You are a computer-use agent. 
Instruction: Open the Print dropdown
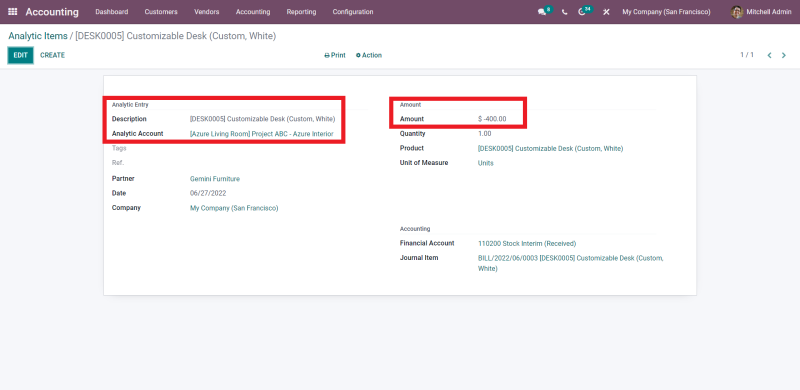335,55
